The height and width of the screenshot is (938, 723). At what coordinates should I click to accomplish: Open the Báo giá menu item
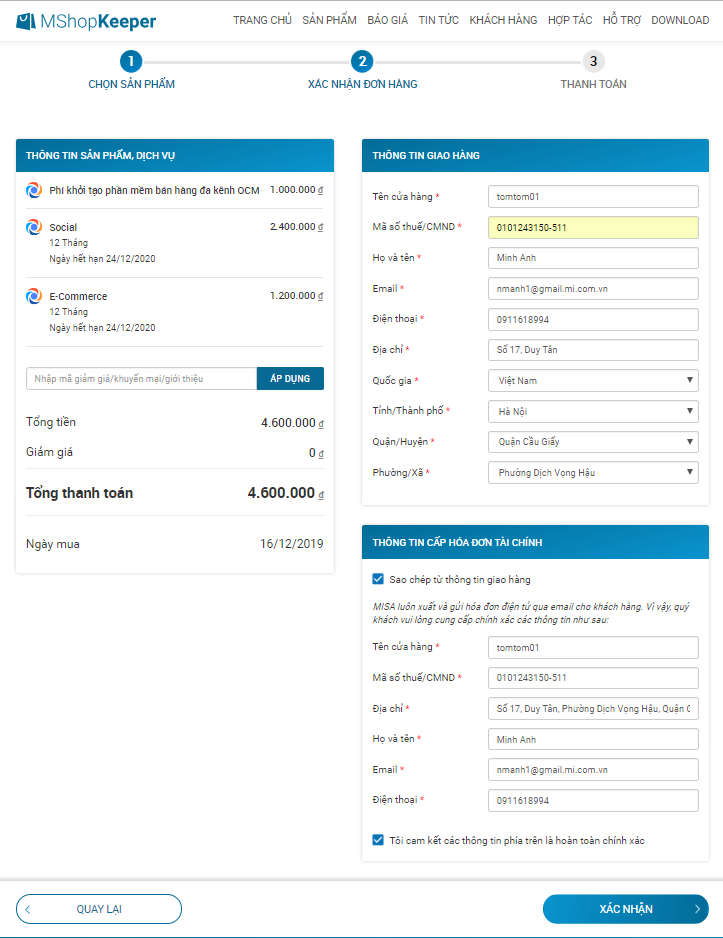click(x=387, y=20)
